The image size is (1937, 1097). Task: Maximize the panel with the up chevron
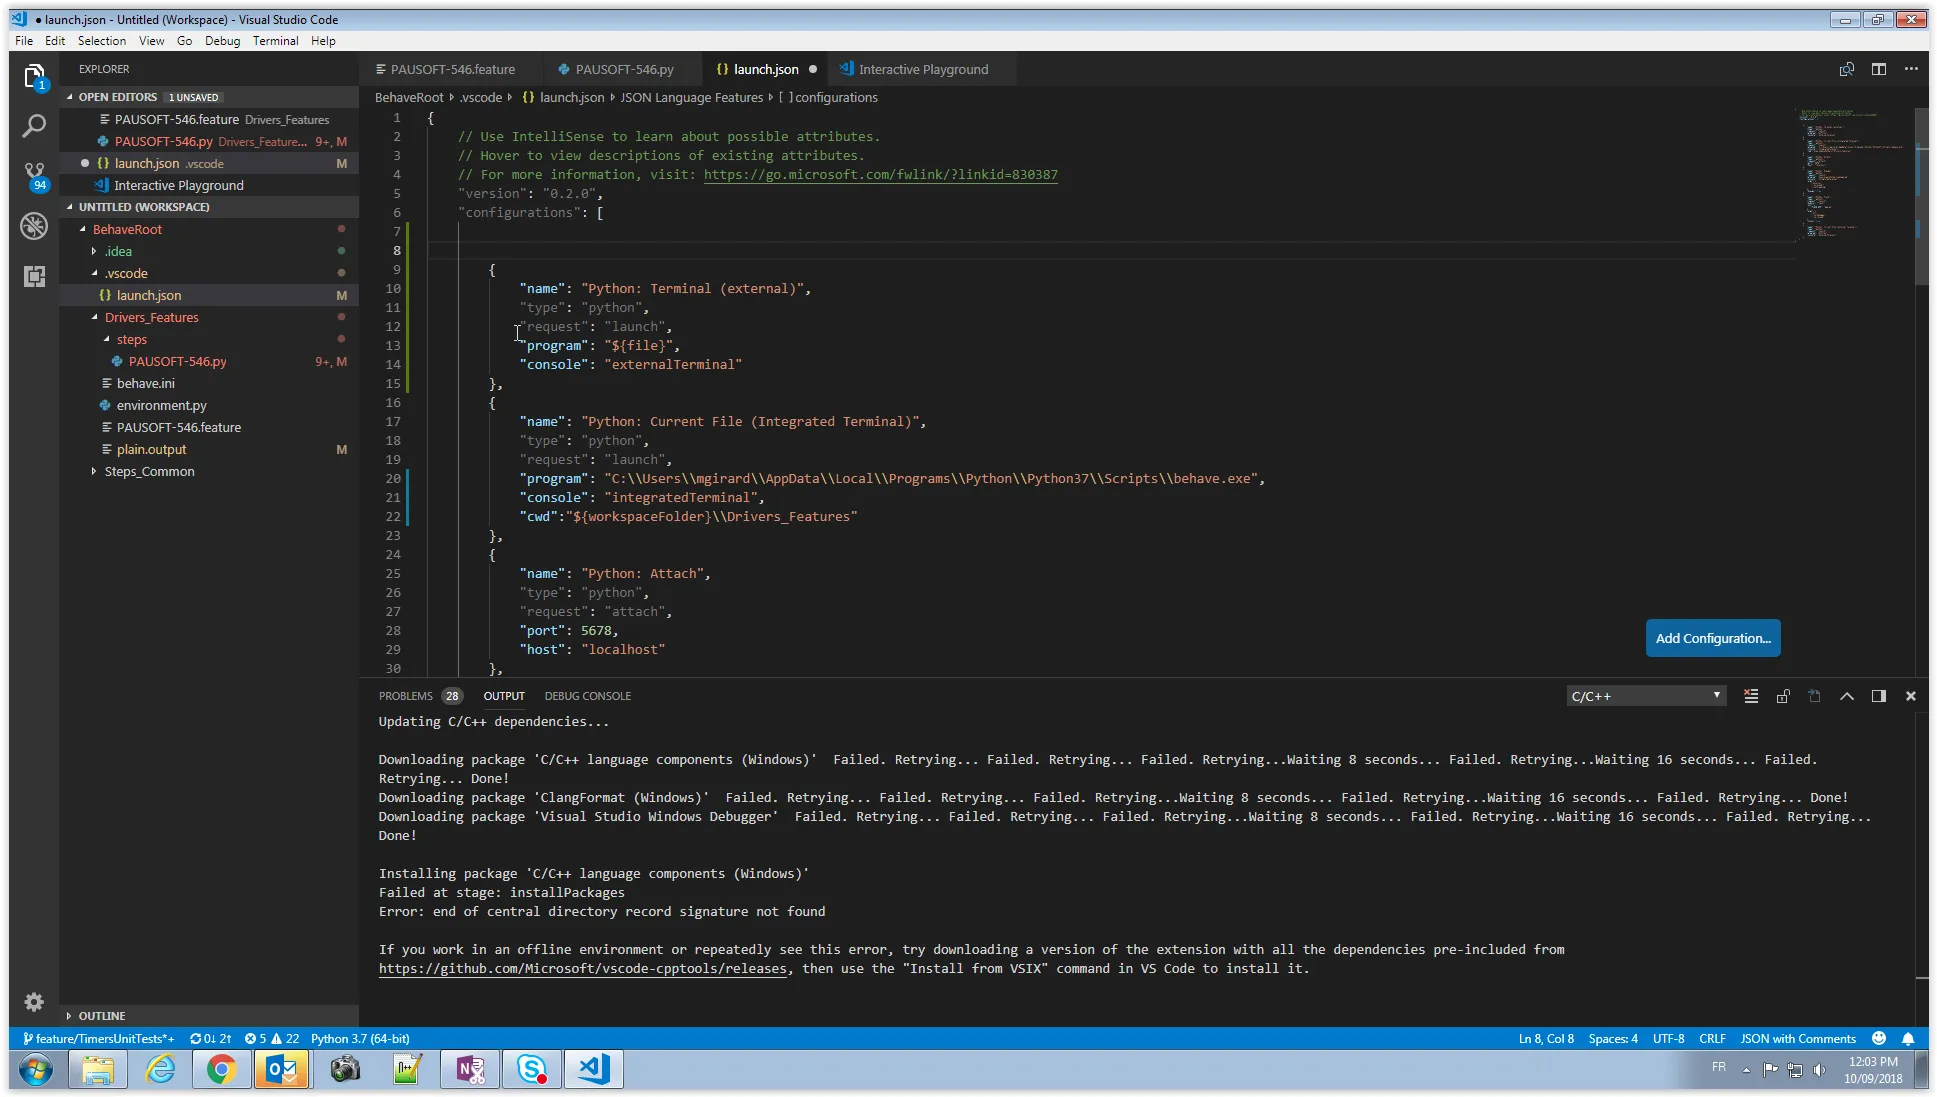(1847, 696)
